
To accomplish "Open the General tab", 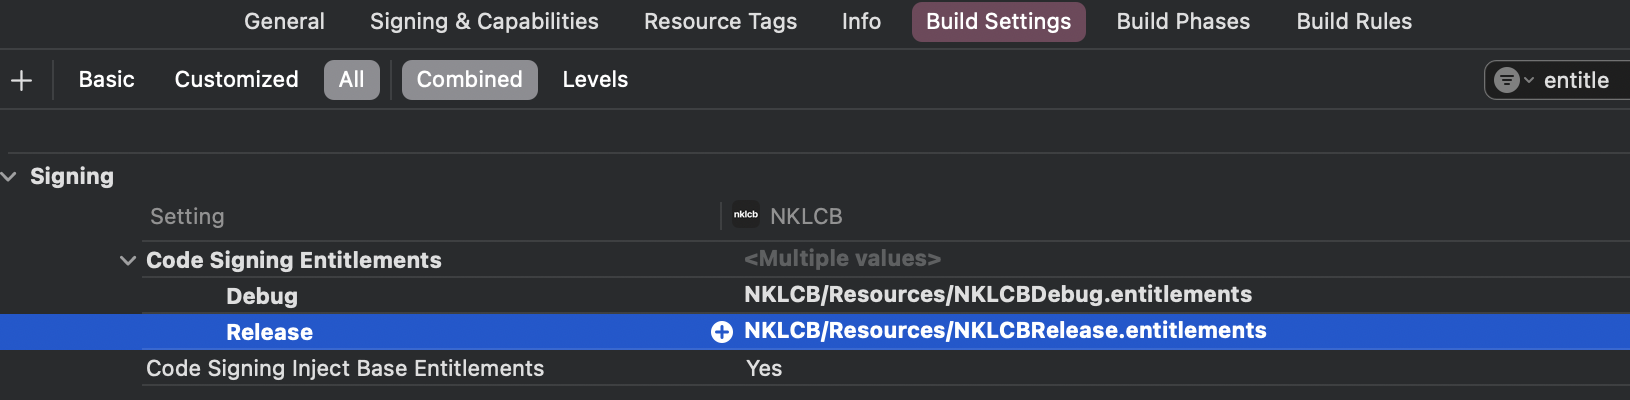I will pos(284,22).
